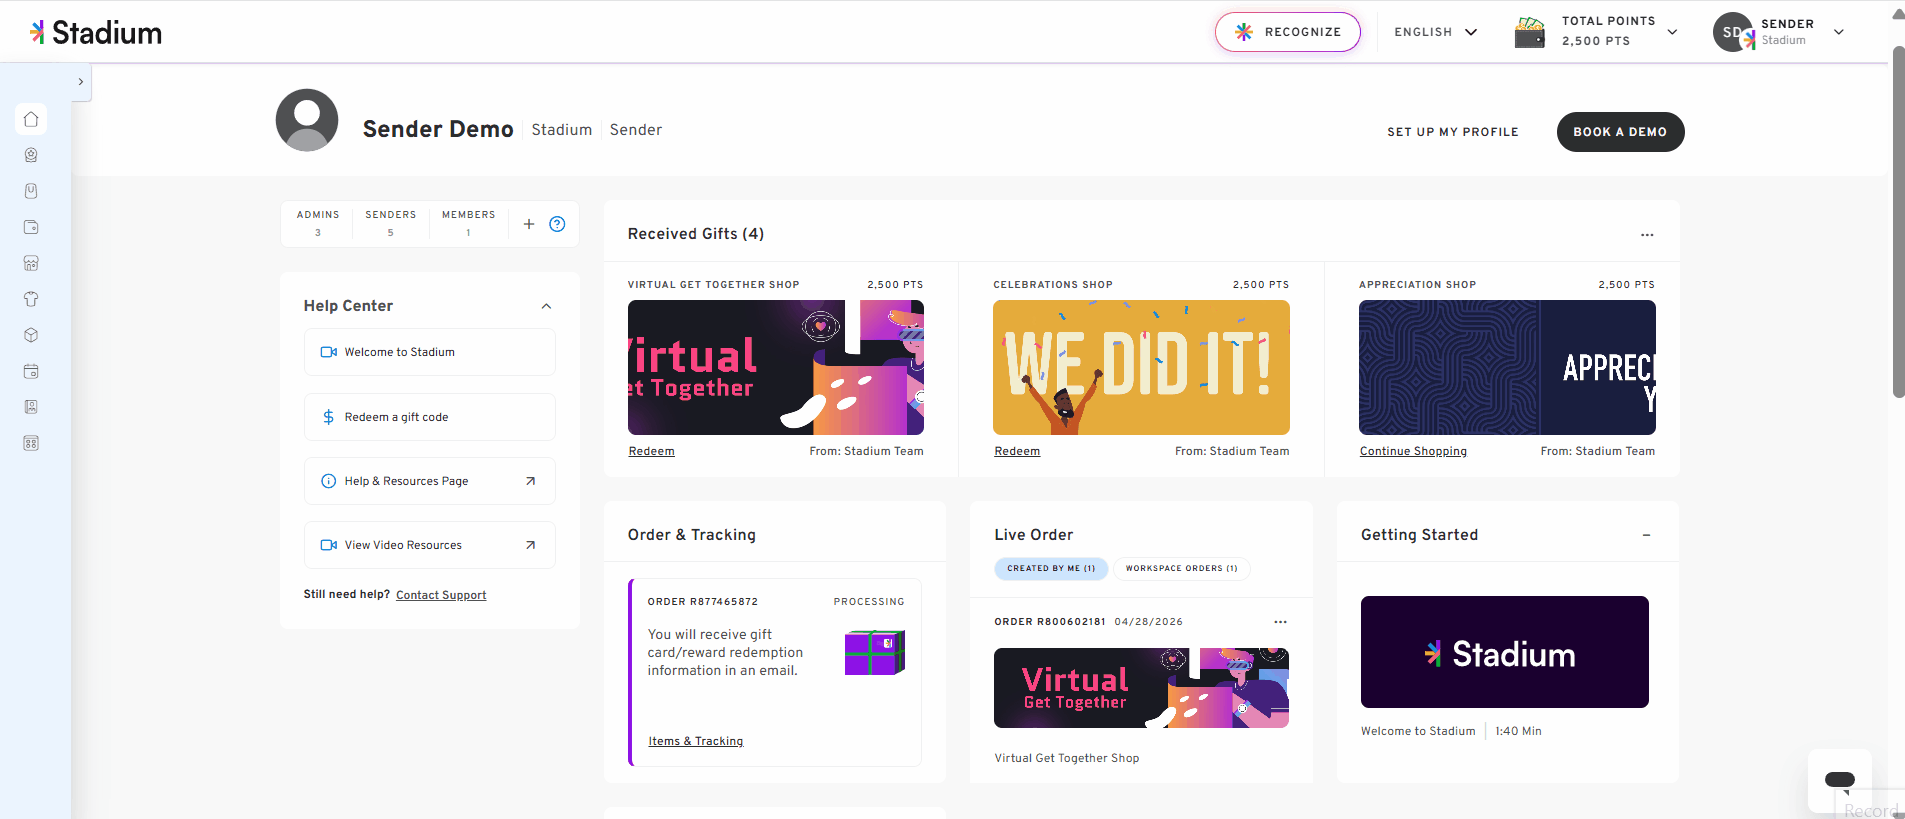Open View Video Resources
Viewport: 1905px width, 819px height.
point(430,545)
